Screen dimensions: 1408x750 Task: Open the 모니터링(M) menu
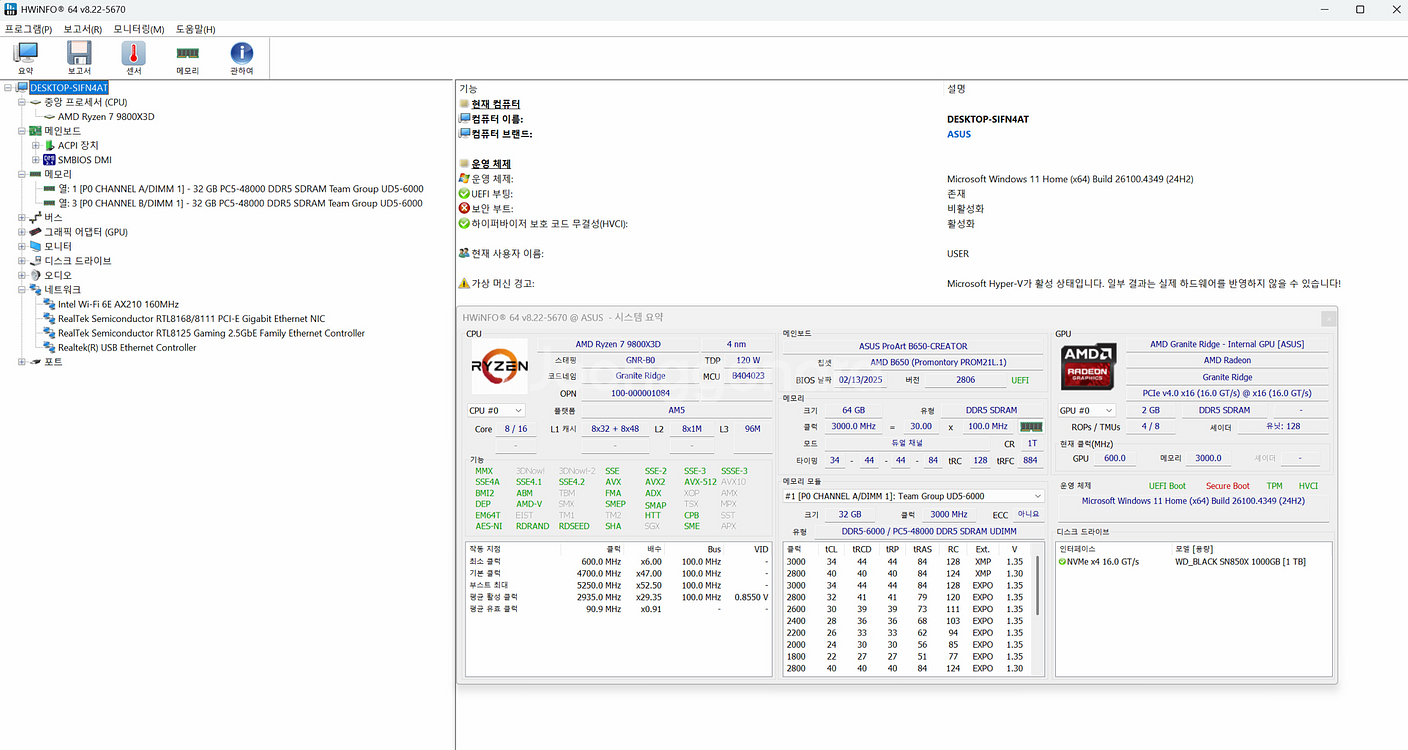[138, 29]
